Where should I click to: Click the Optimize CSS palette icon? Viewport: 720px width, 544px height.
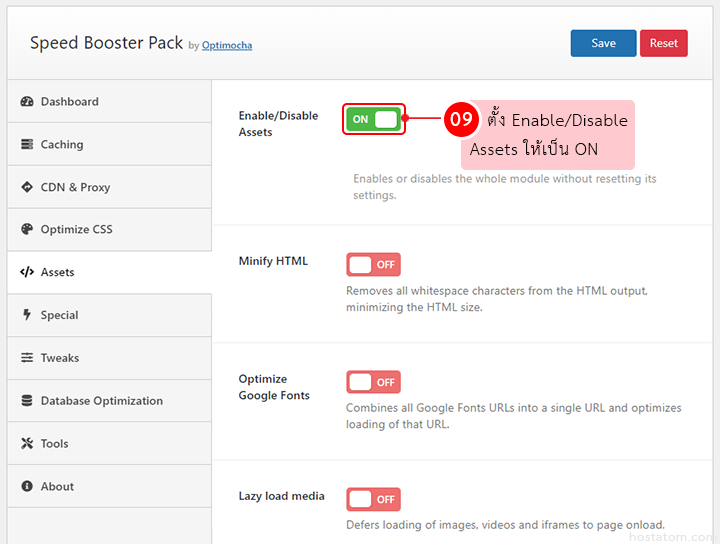tap(27, 230)
